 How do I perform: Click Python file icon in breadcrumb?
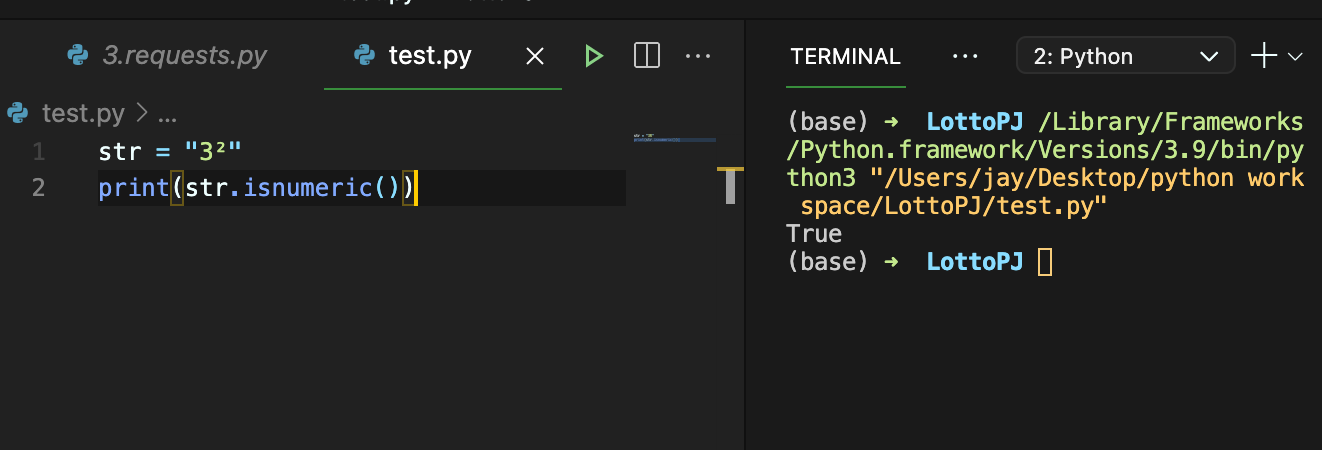click(x=18, y=113)
